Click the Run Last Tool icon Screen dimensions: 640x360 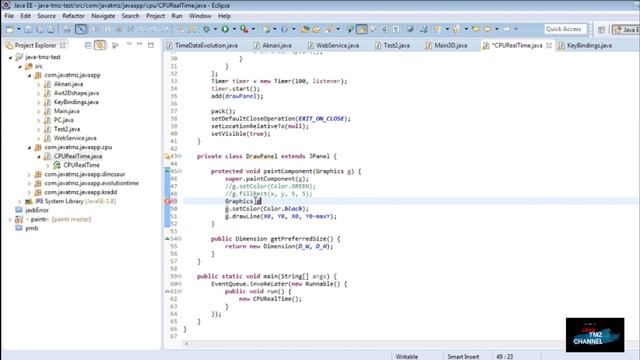point(244,29)
